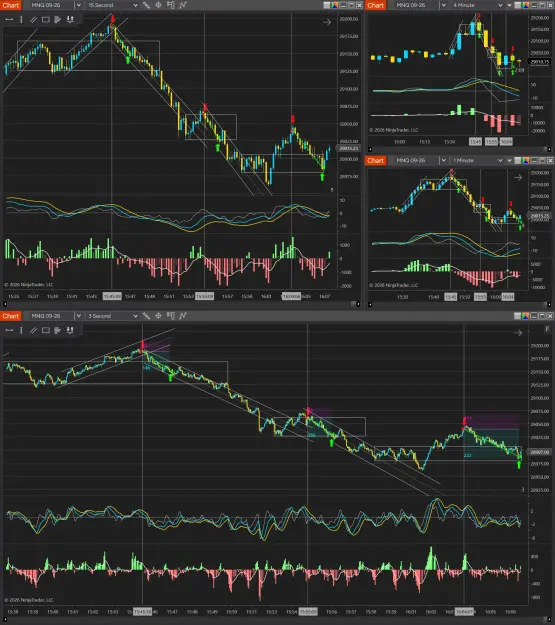The image size is (555, 625).
Task: Click the gray link color swatch in 3 Second chart
Action: tap(518, 316)
